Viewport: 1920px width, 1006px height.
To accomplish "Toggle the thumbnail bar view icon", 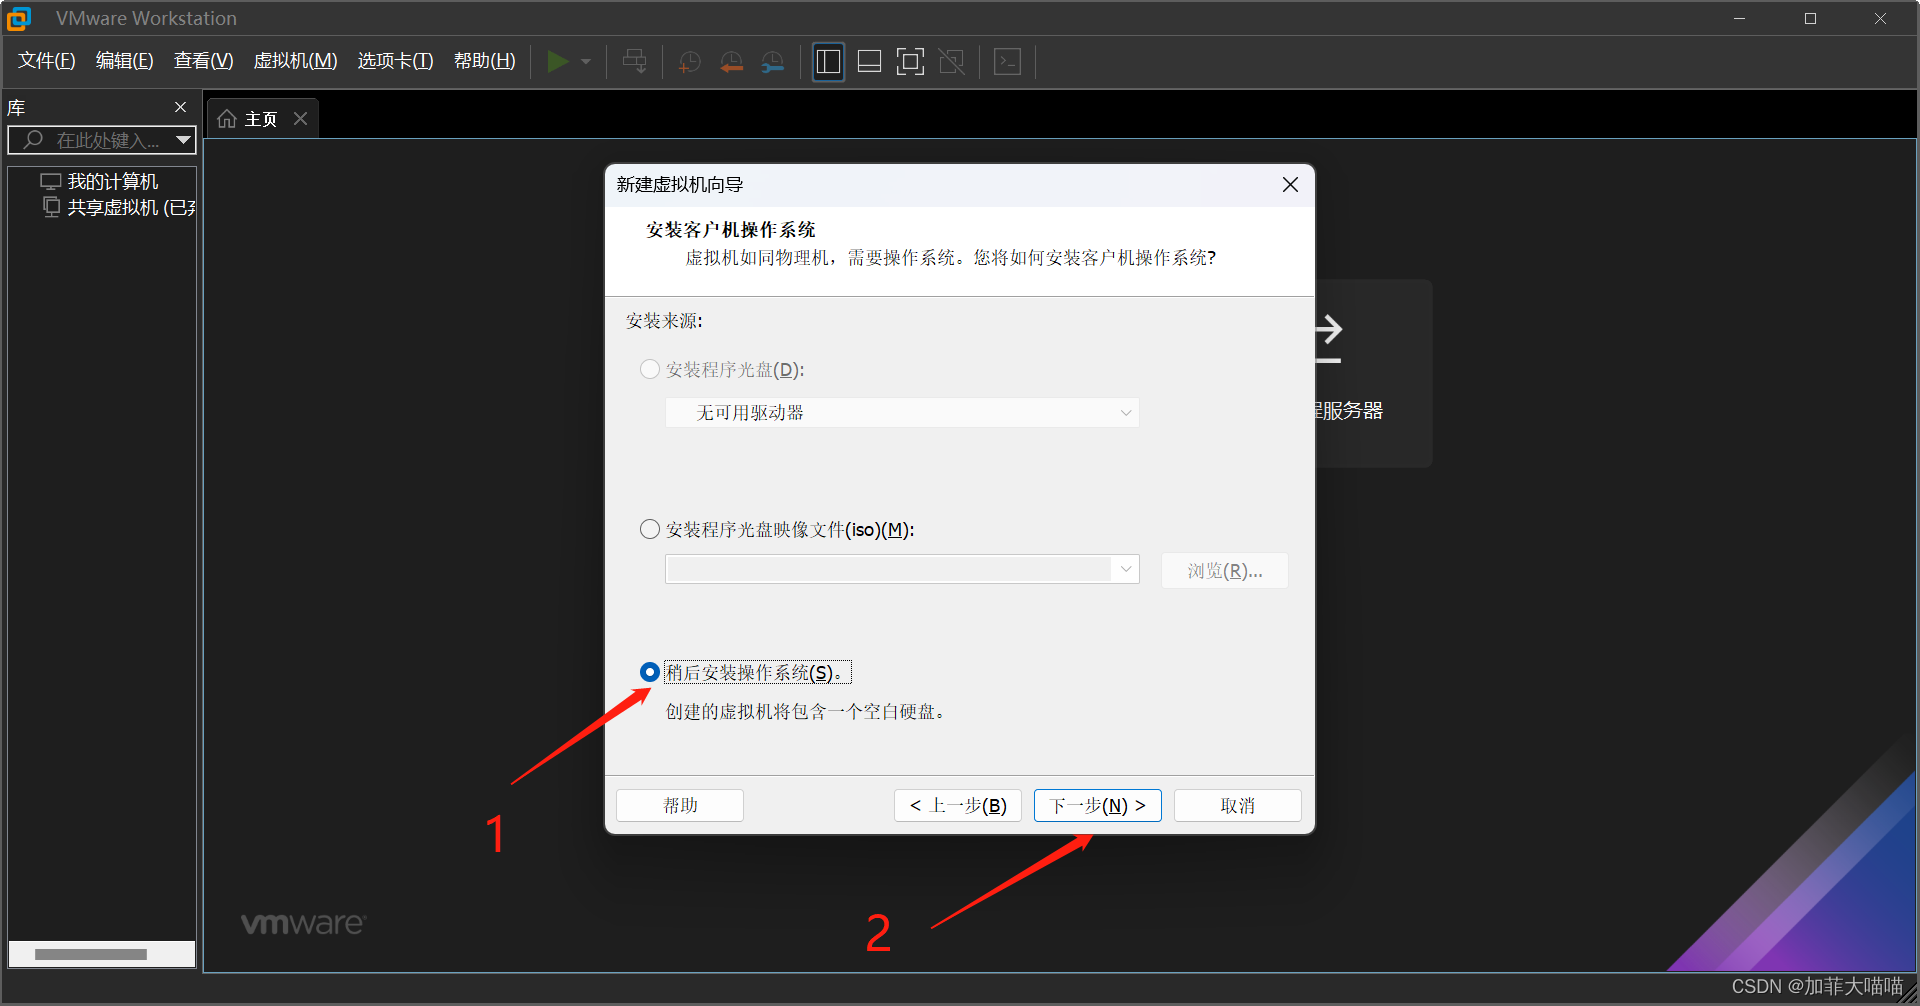I will [870, 62].
